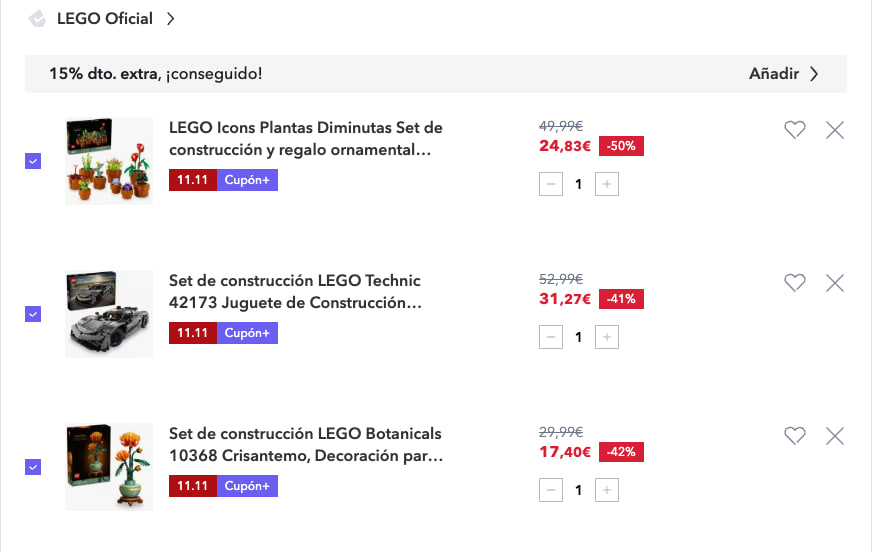Click Añadir to add more items
876x552 pixels.
click(784, 74)
